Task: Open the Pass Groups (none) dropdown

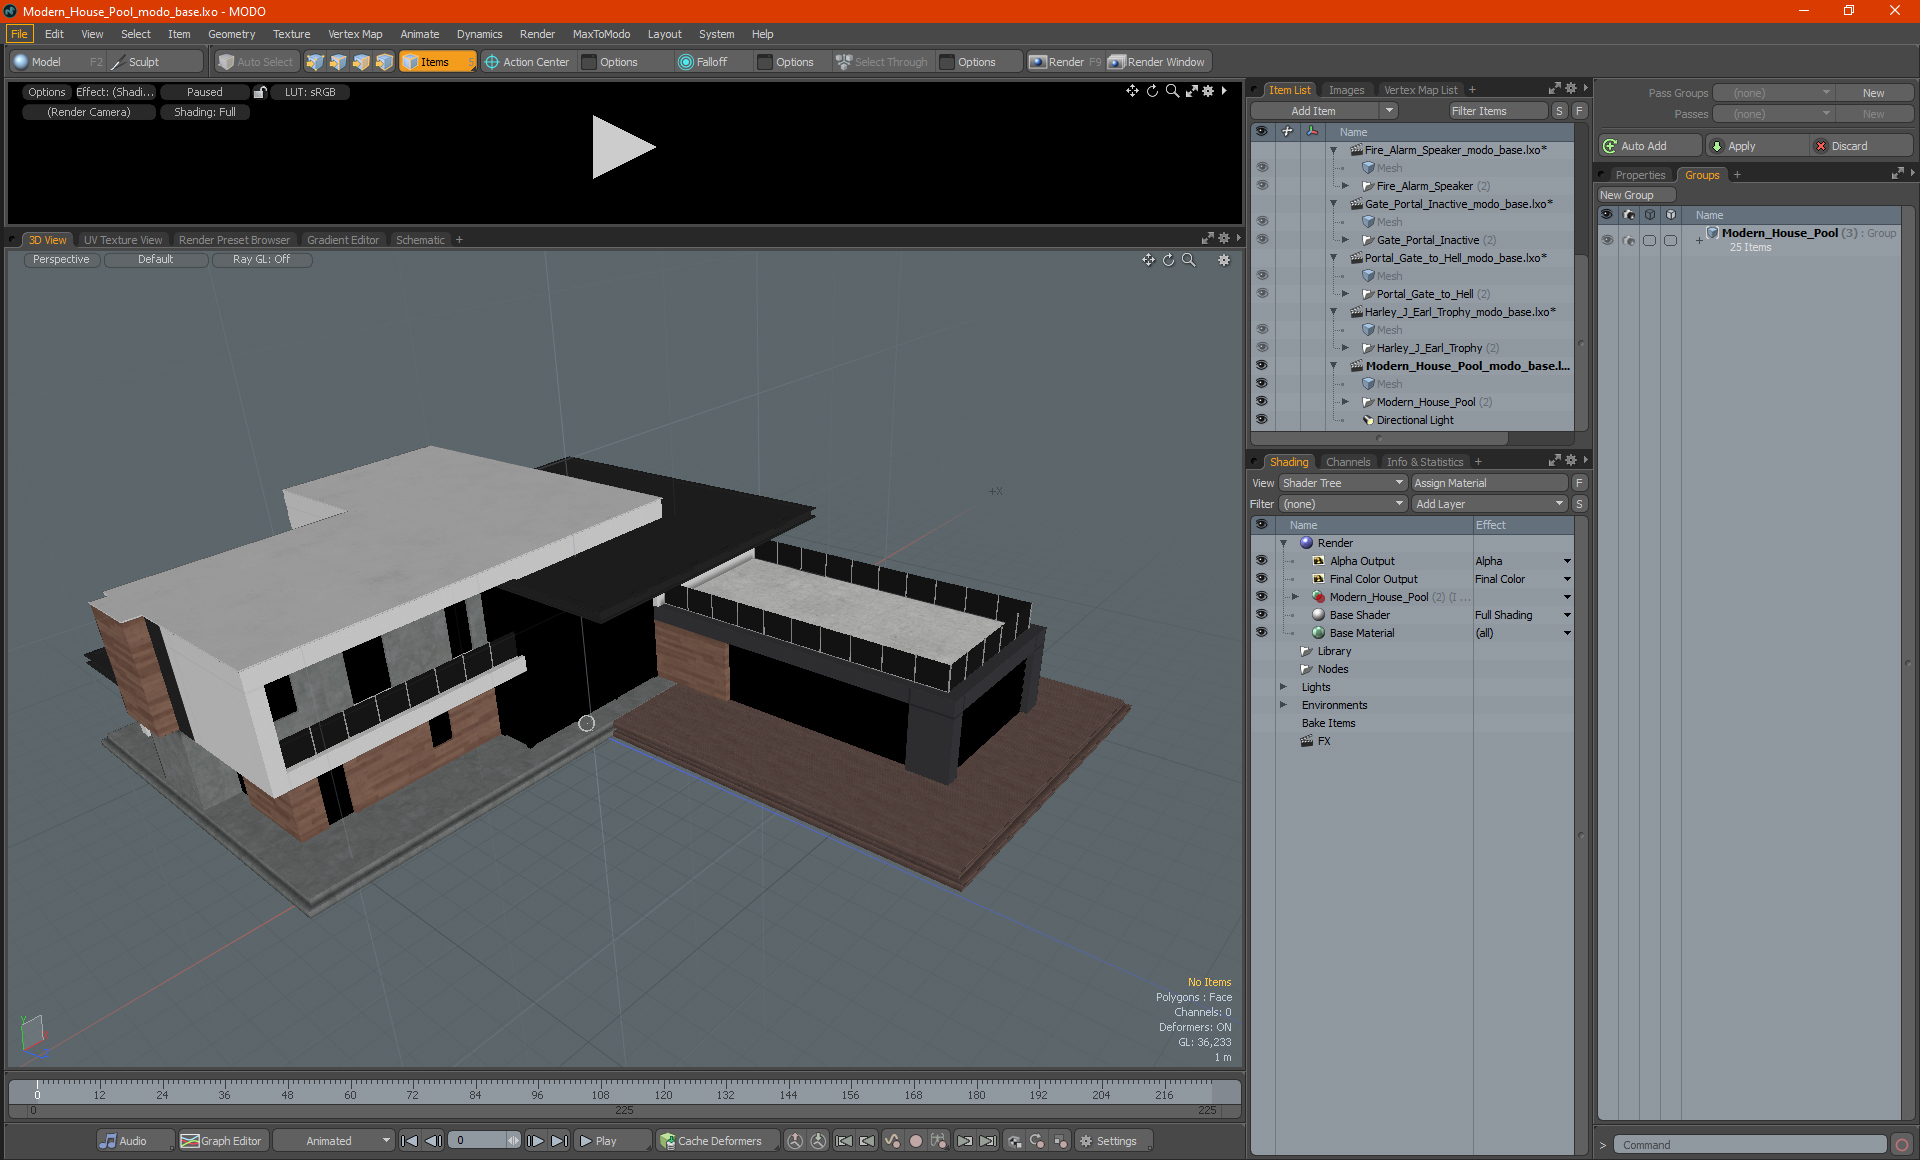Action: tap(1773, 93)
